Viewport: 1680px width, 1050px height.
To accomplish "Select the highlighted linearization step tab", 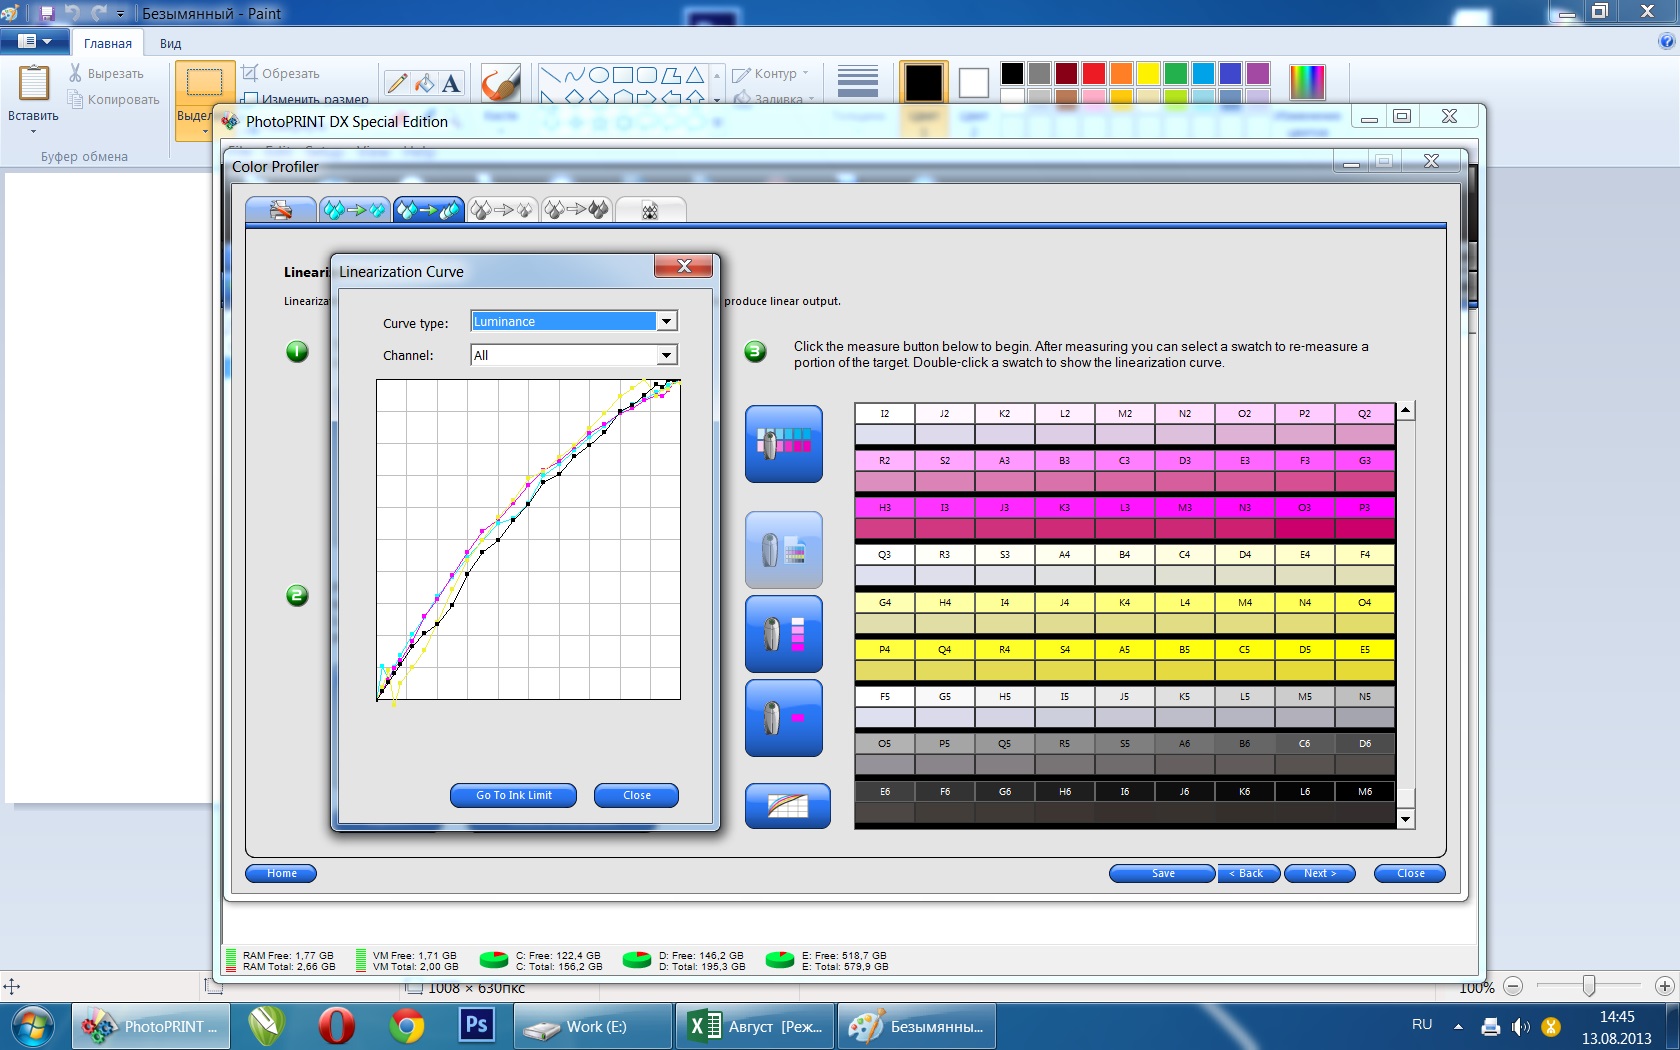I will 429,209.
